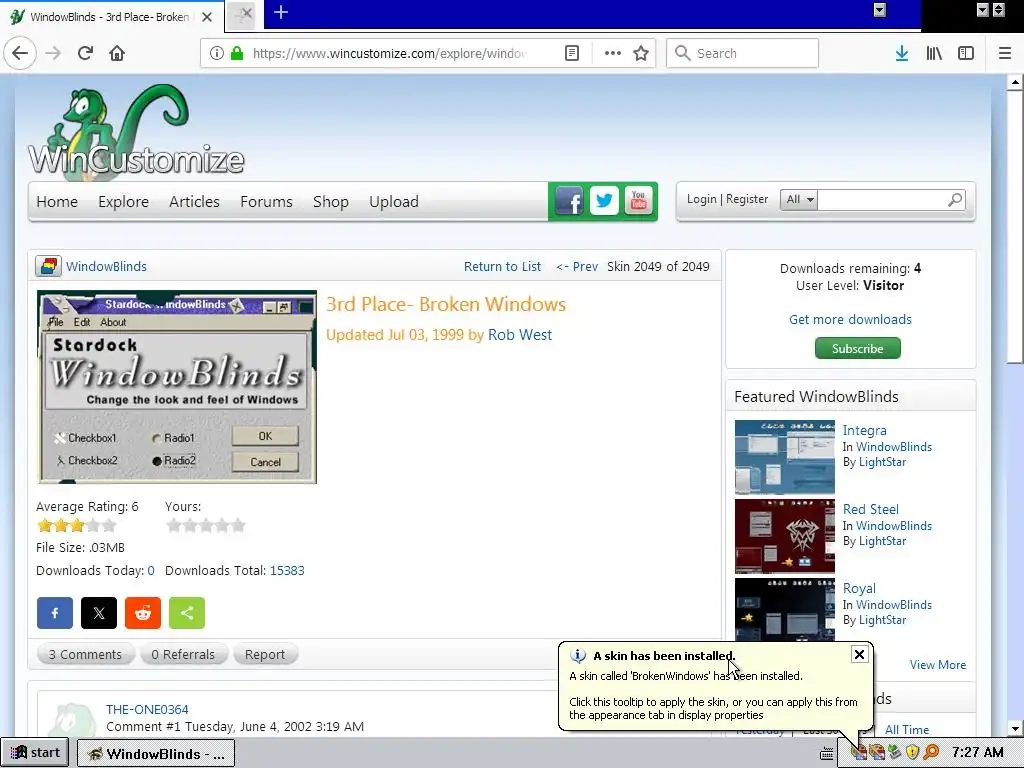Open the Forums section
1024x768 pixels.
tap(266, 201)
